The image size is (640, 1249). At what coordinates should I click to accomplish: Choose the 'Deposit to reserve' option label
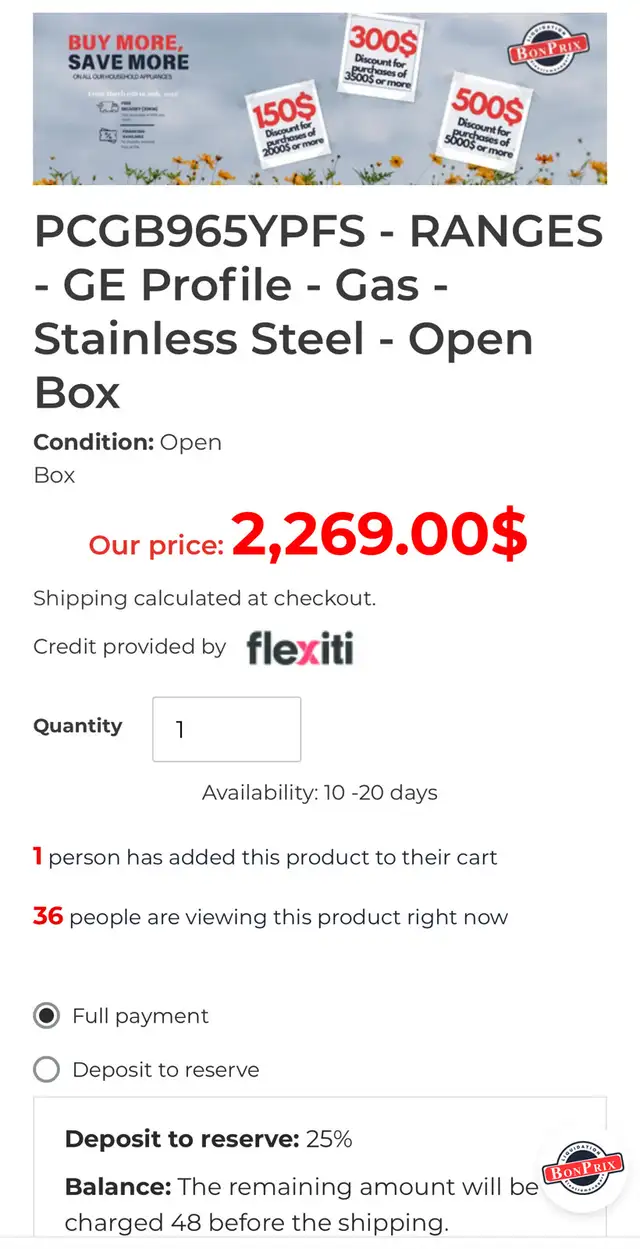pos(166,1070)
